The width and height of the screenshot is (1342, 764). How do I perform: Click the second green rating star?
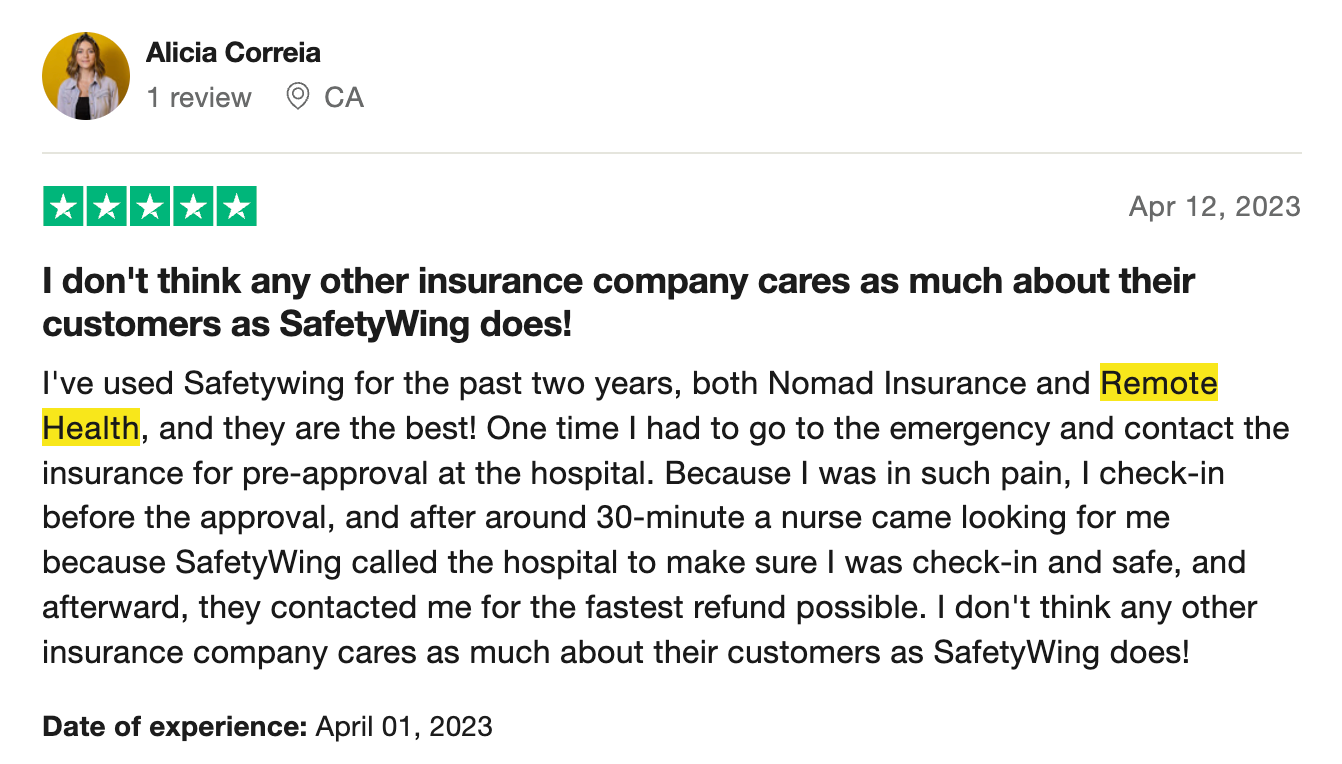[x=107, y=207]
